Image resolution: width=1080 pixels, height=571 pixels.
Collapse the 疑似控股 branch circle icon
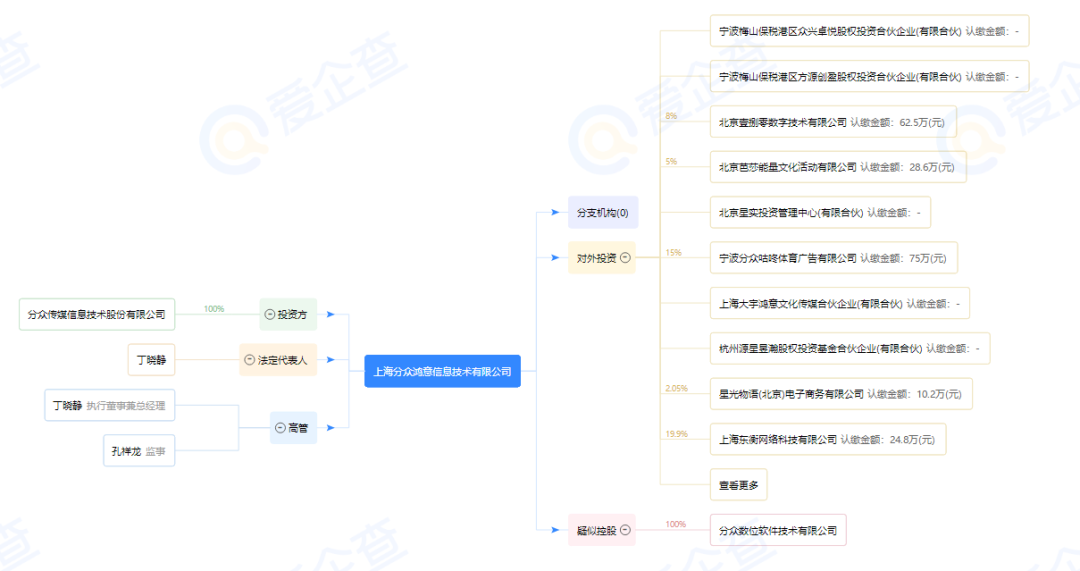[x=625, y=530]
